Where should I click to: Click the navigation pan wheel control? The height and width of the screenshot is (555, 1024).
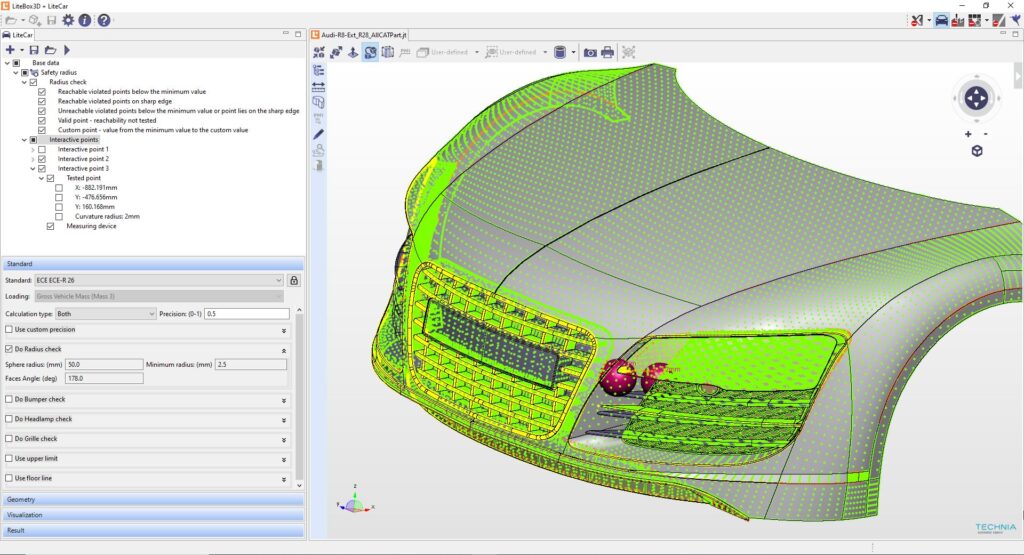coord(976,99)
